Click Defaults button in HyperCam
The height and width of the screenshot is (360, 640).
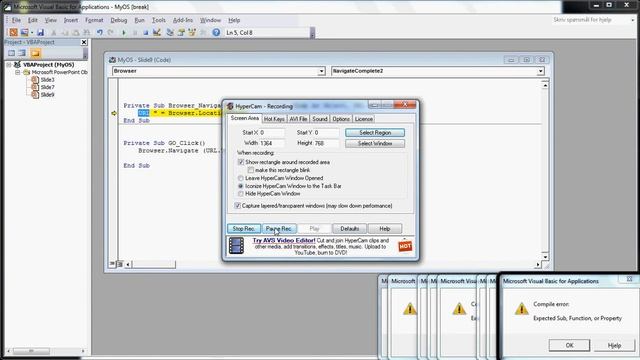click(349, 229)
